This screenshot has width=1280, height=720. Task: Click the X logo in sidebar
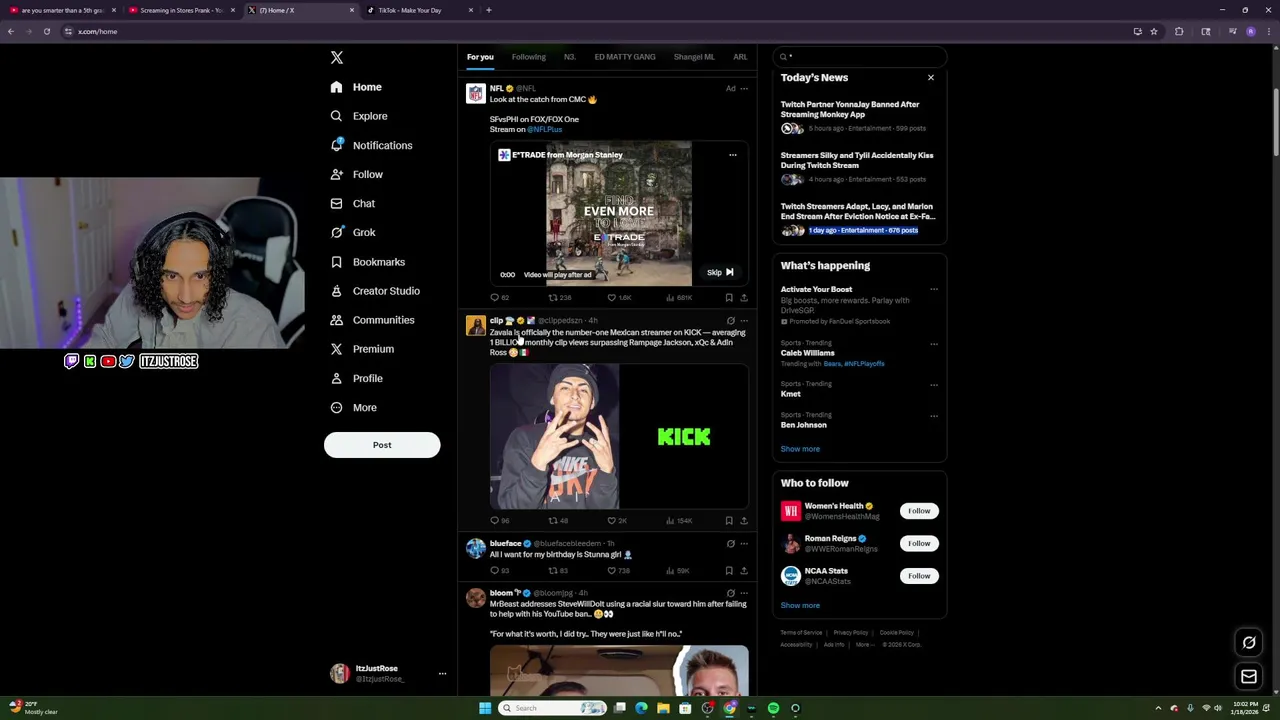(337, 58)
